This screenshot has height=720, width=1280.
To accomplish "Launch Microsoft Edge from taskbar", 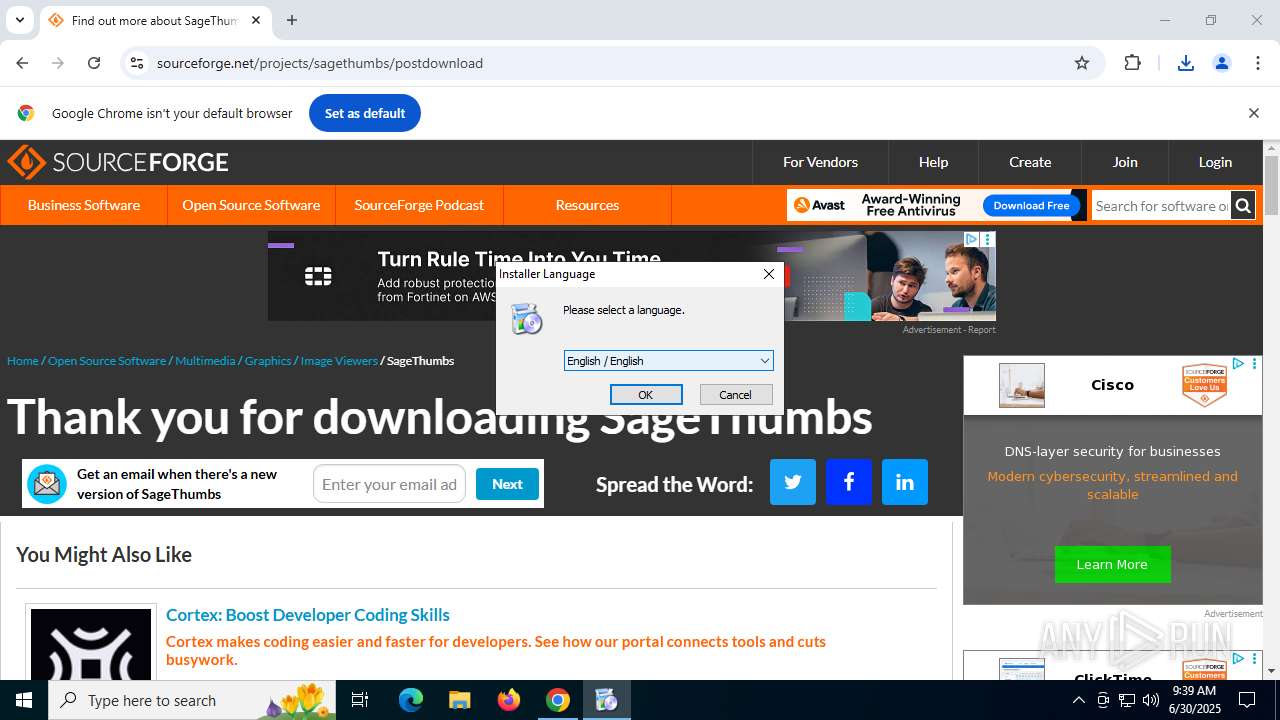I will [411, 700].
